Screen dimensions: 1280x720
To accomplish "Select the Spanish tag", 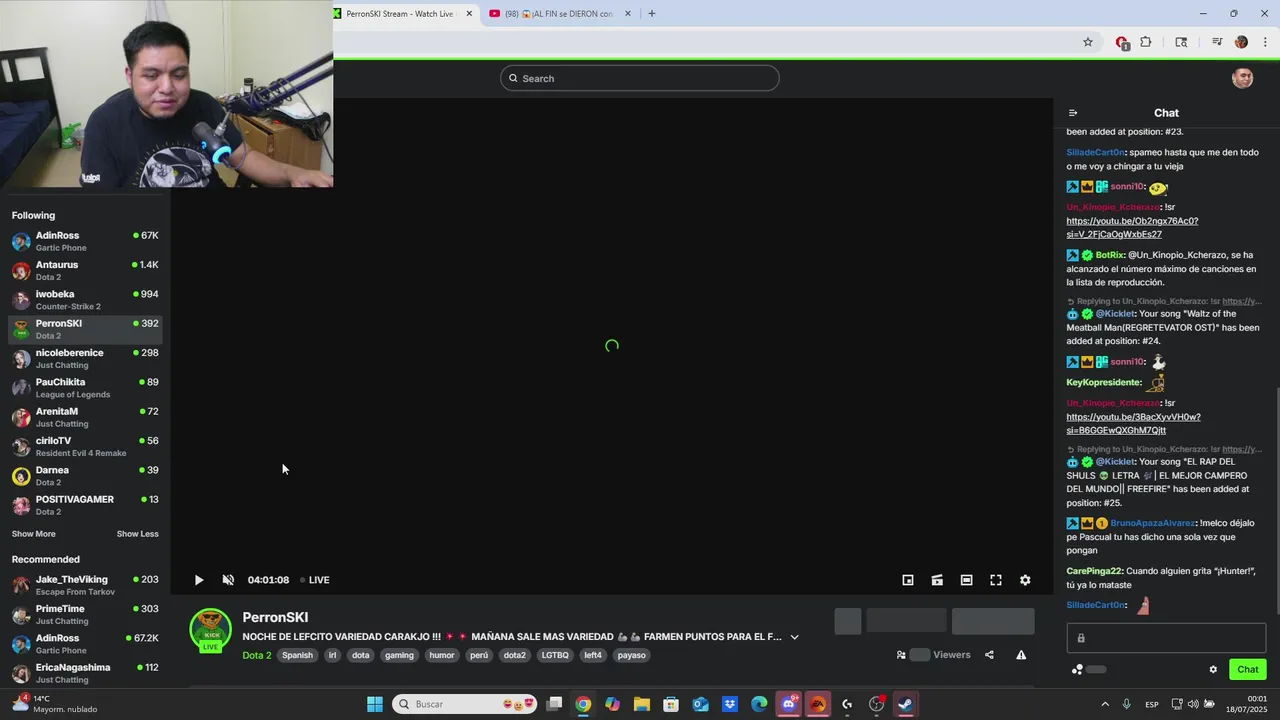I will pyautogui.click(x=297, y=655).
